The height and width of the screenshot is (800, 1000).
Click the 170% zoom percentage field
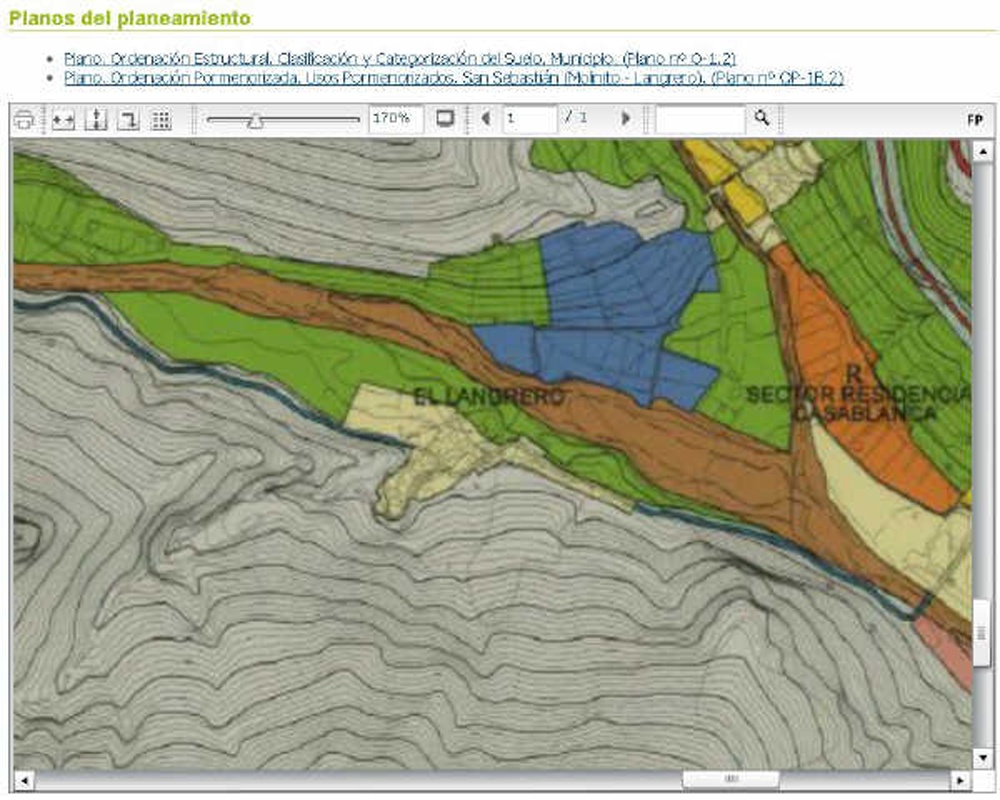[395, 119]
